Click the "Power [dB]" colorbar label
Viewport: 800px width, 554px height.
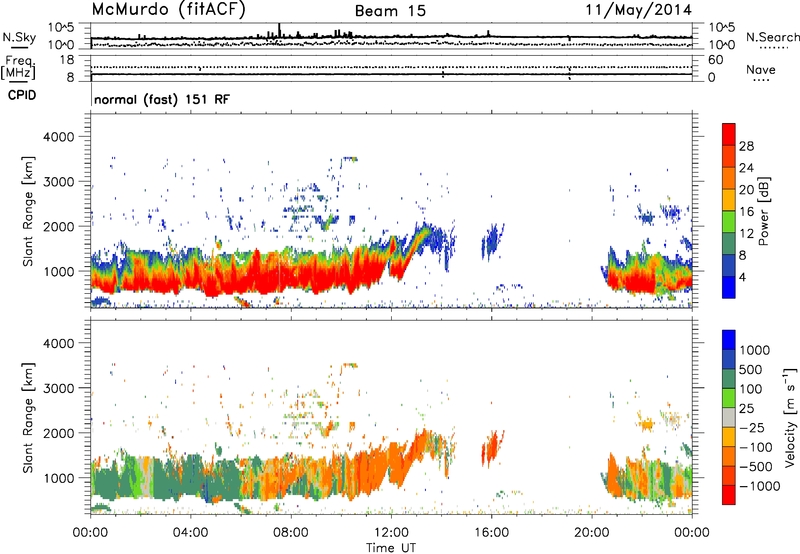(x=764, y=211)
